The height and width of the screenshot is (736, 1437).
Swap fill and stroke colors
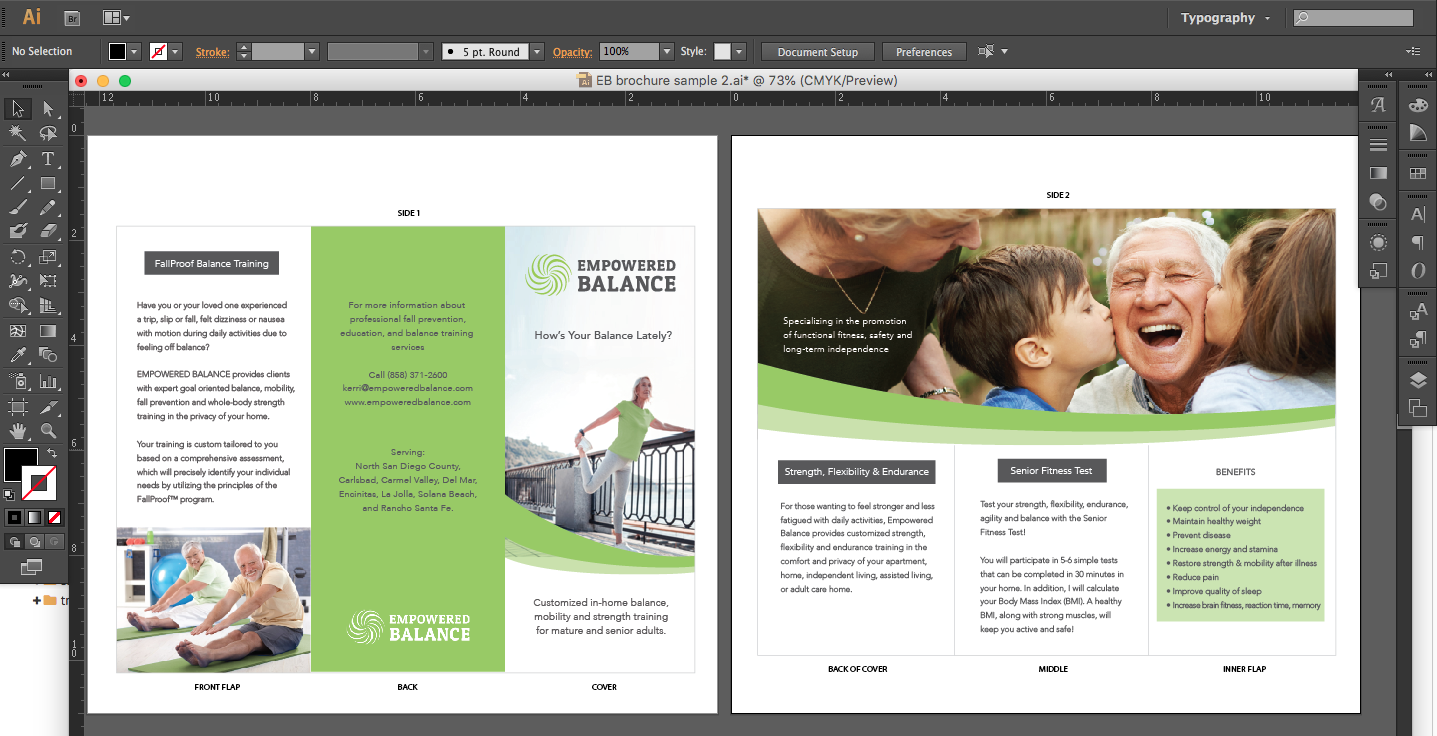(51, 453)
